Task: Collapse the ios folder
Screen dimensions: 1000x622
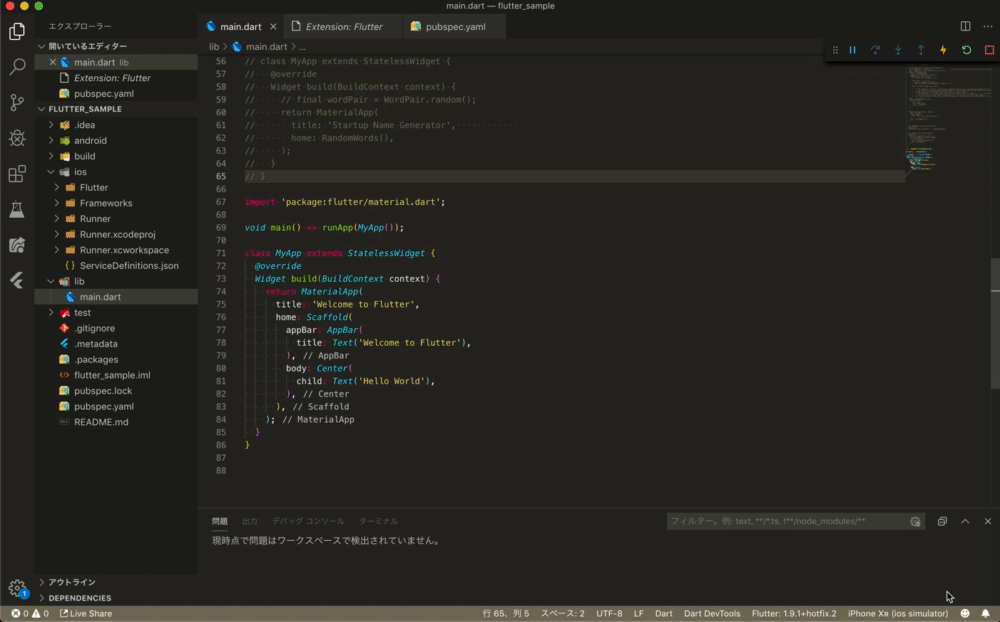Action: (80, 172)
